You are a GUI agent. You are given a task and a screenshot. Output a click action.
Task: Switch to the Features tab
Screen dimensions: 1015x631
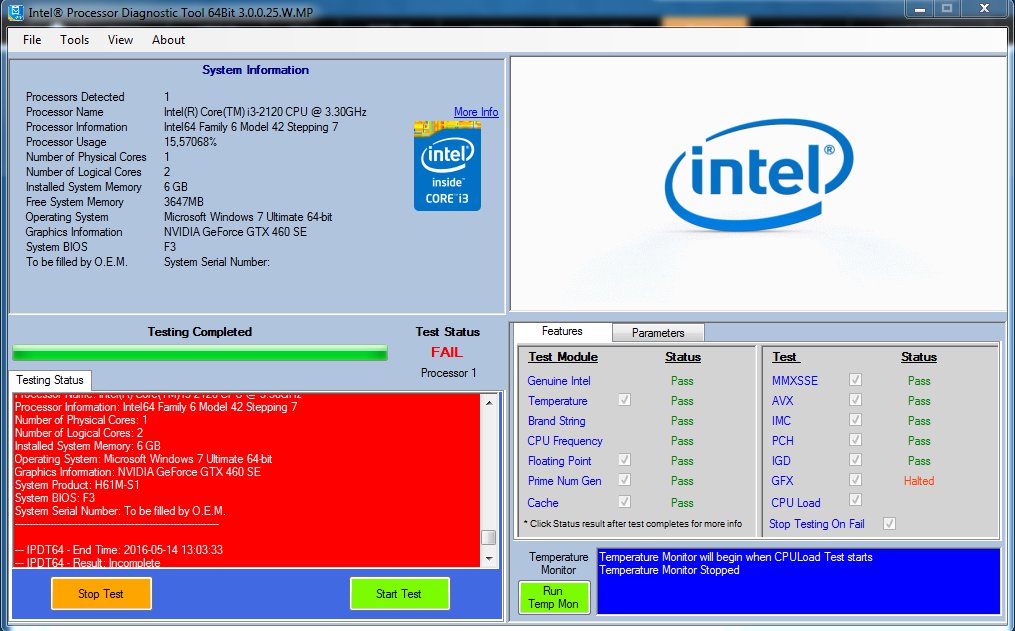click(x=562, y=331)
